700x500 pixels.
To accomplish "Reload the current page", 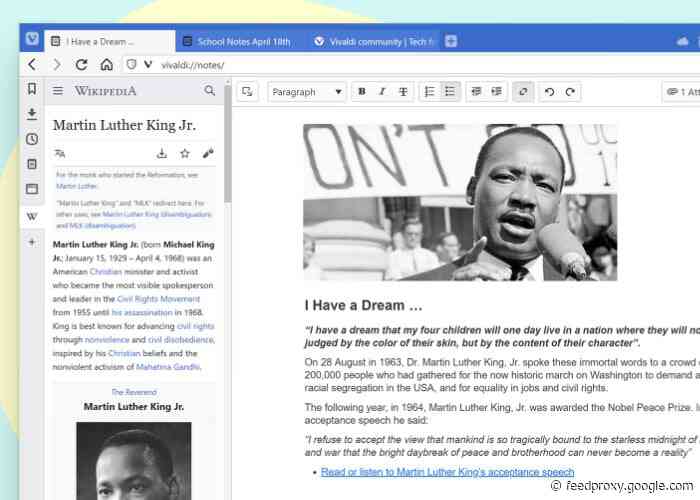I will 81,65.
